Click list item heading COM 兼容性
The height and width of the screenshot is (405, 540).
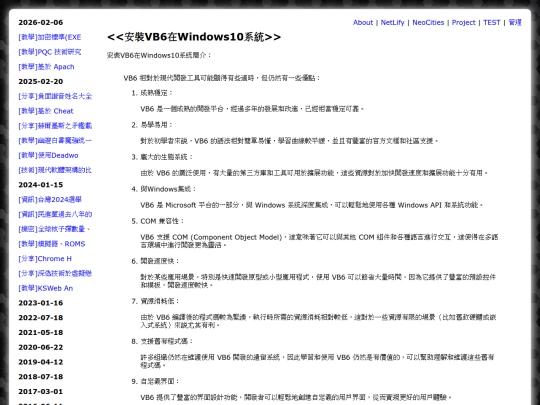[x=162, y=221]
